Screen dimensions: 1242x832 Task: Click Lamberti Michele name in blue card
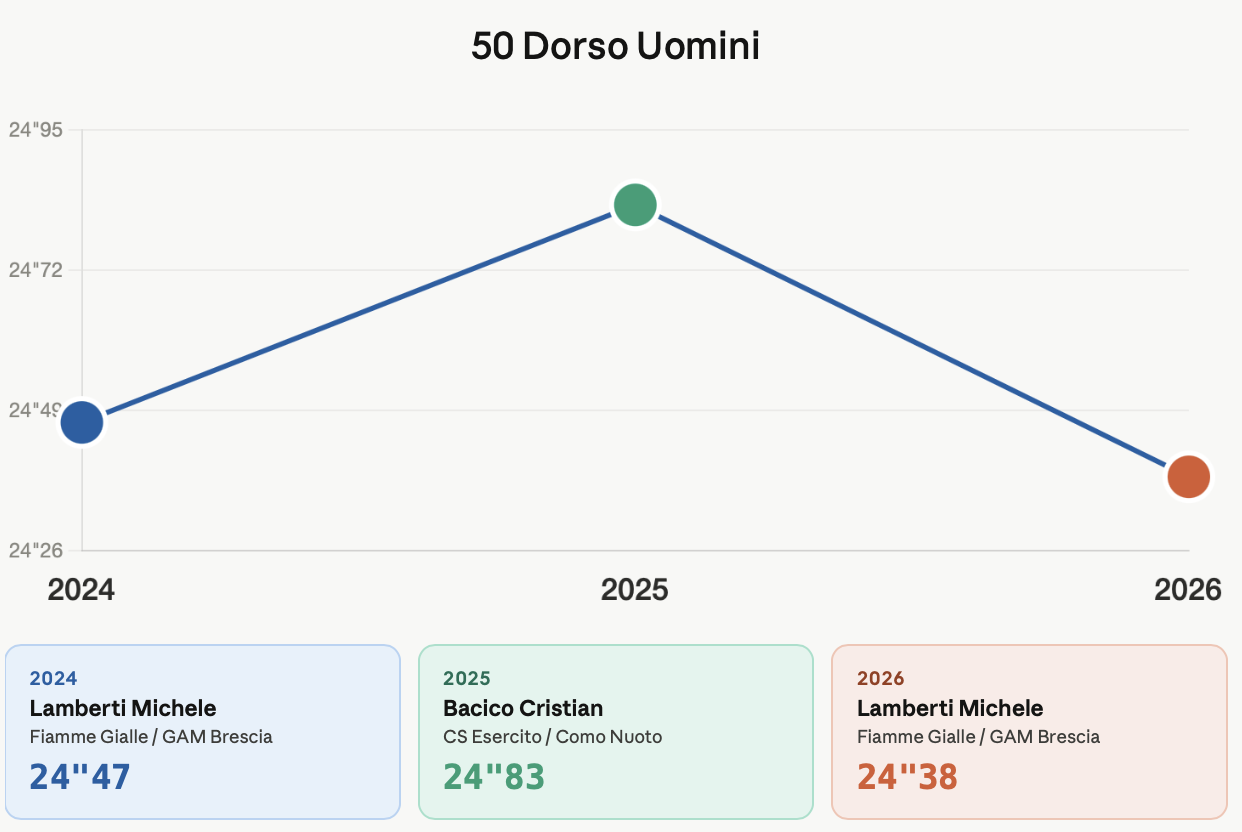point(123,708)
